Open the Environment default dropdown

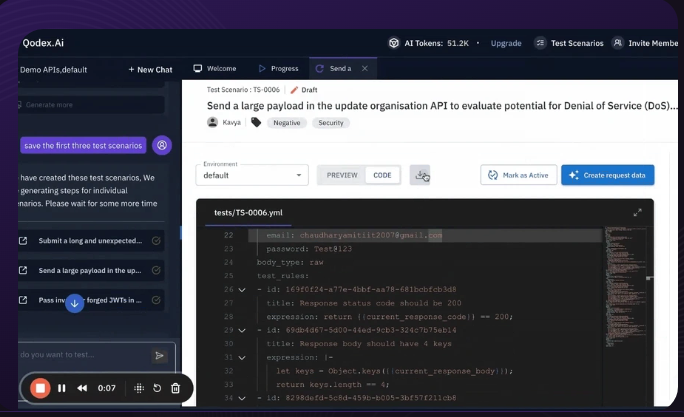click(253, 175)
